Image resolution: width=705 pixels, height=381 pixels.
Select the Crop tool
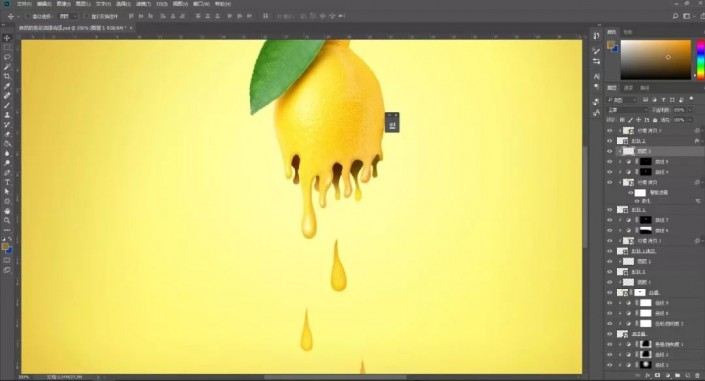point(7,76)
